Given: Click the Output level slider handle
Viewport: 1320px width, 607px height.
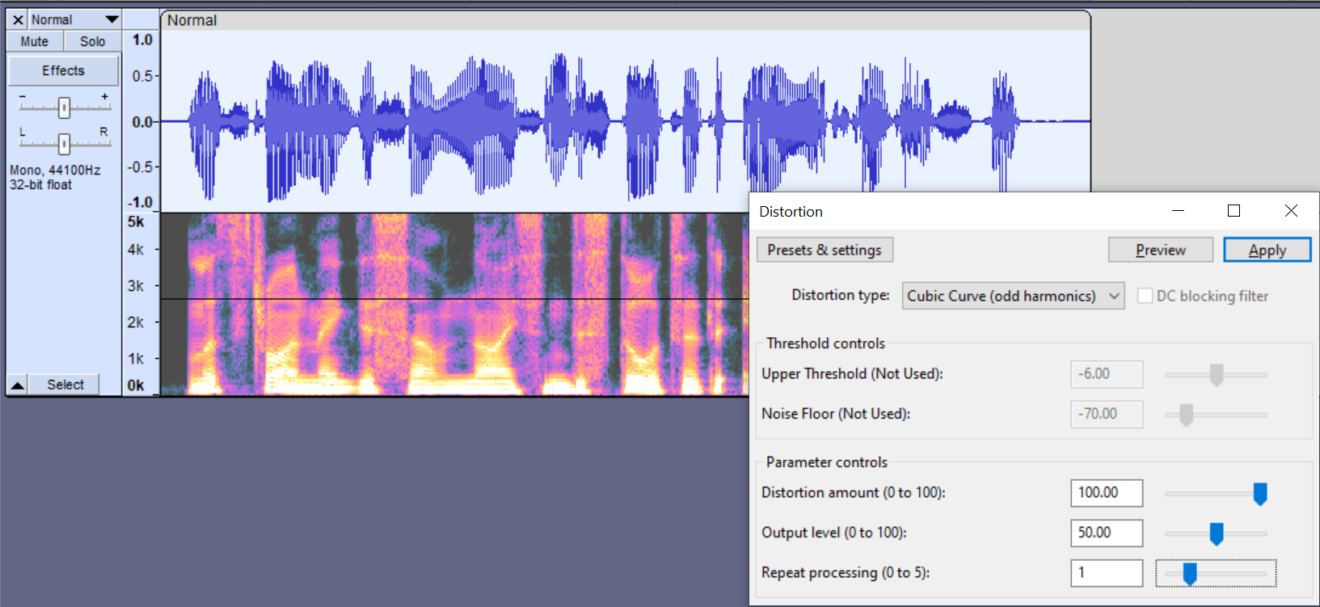Looking at the screenshot, I should pos(1216,533).
